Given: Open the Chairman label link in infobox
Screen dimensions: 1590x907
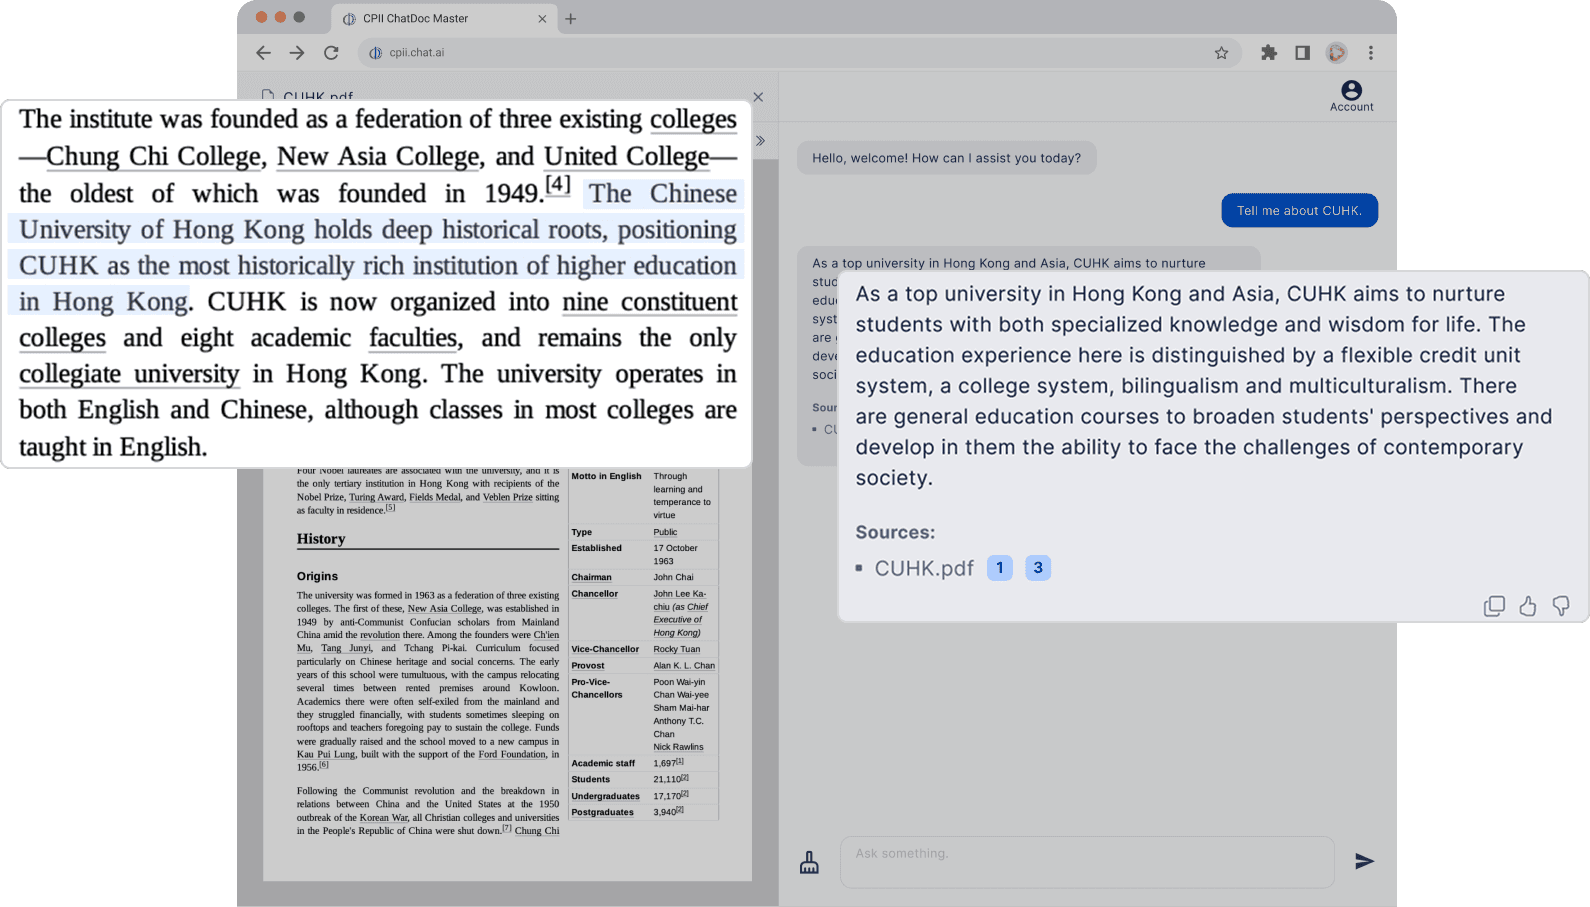Looking at the screenshot, I should (591, 577).
